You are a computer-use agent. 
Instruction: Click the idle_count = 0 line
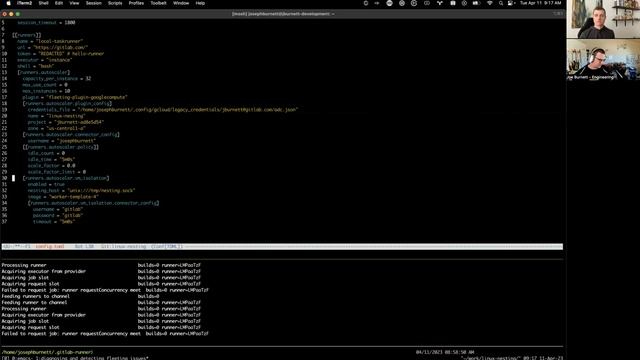(x=46, y=153)
